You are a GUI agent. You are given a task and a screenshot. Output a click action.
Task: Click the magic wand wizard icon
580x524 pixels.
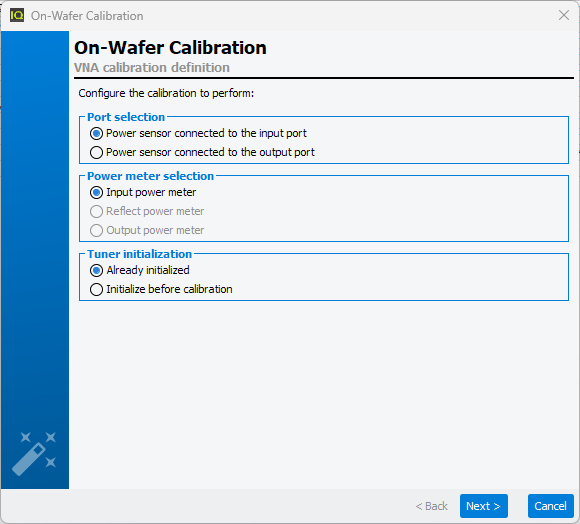34,453
